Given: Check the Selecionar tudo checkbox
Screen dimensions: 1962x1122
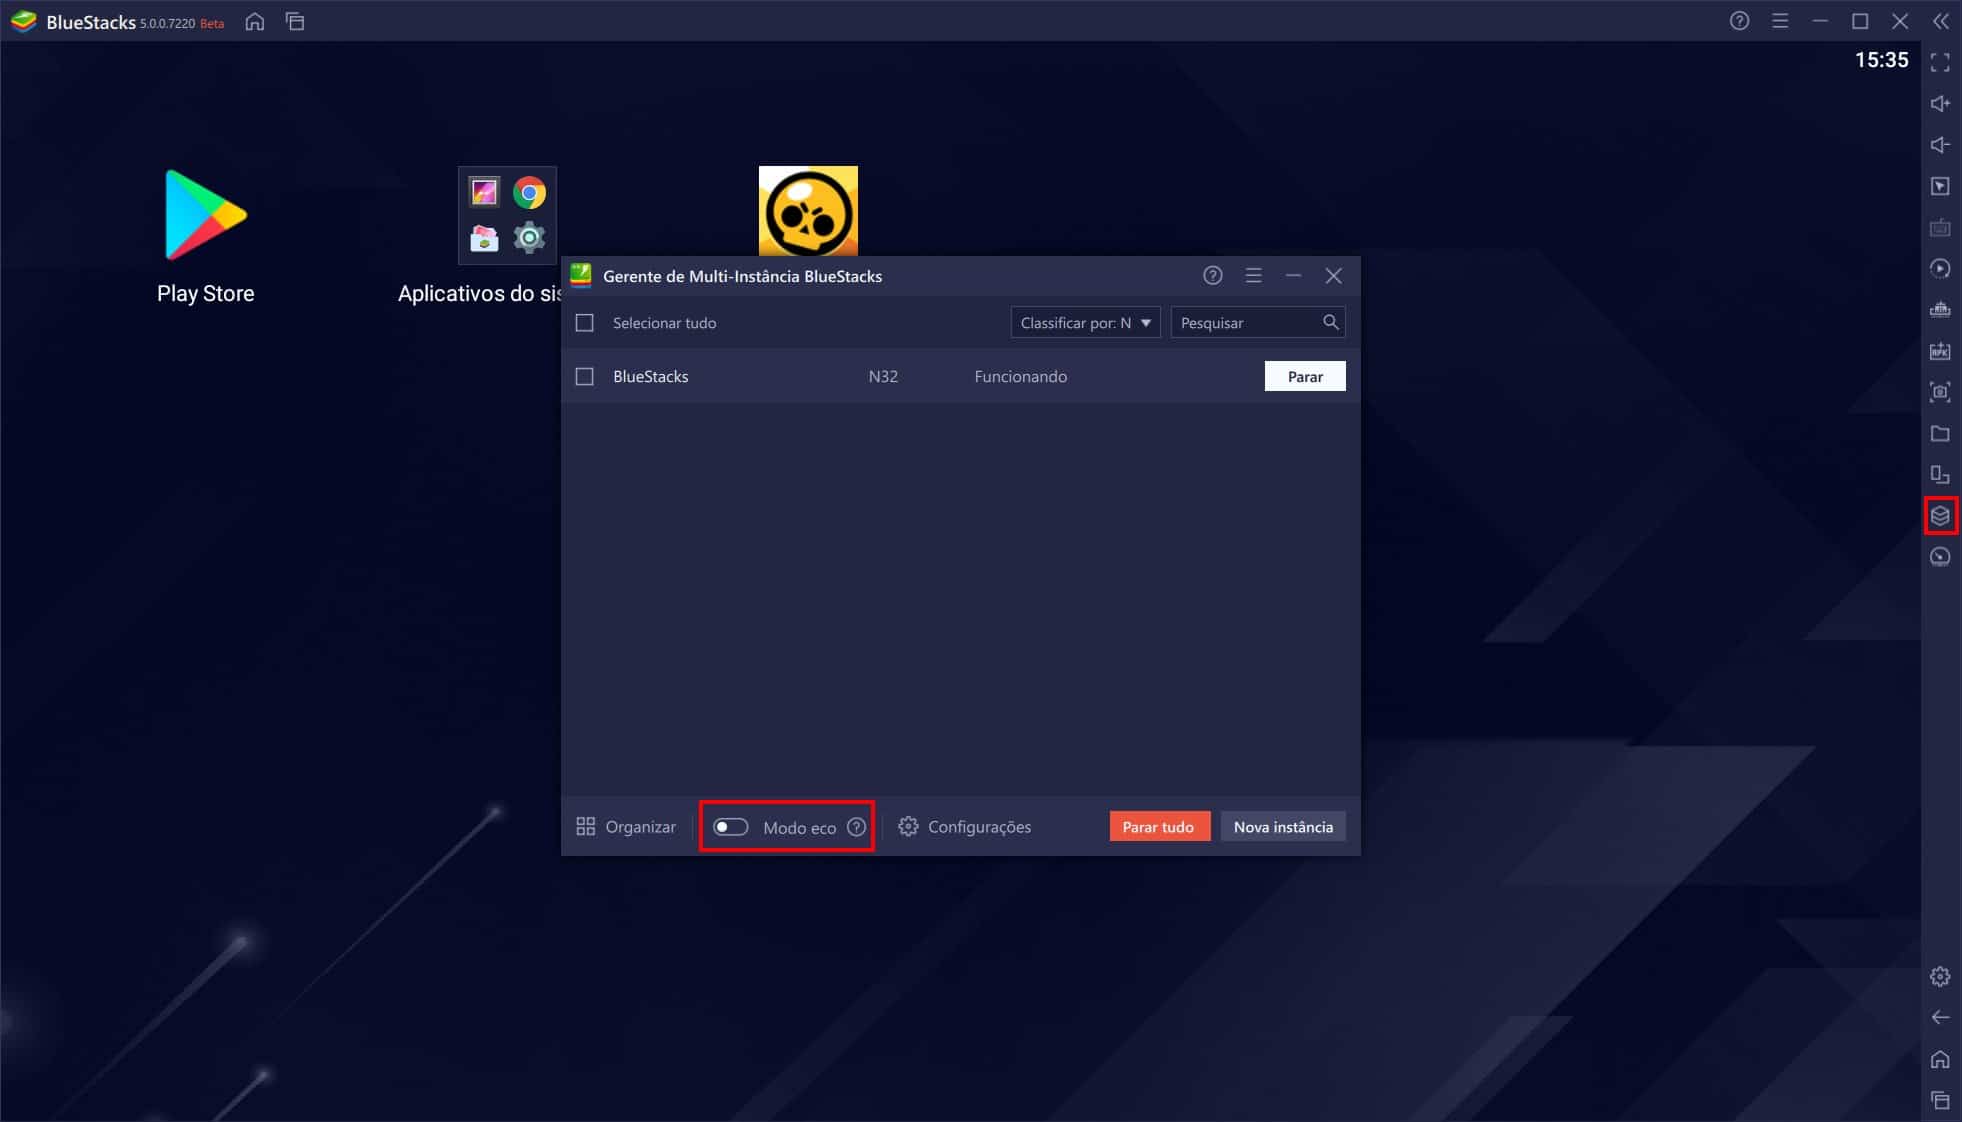Looking at the screenshot, I should coord(585,323).
